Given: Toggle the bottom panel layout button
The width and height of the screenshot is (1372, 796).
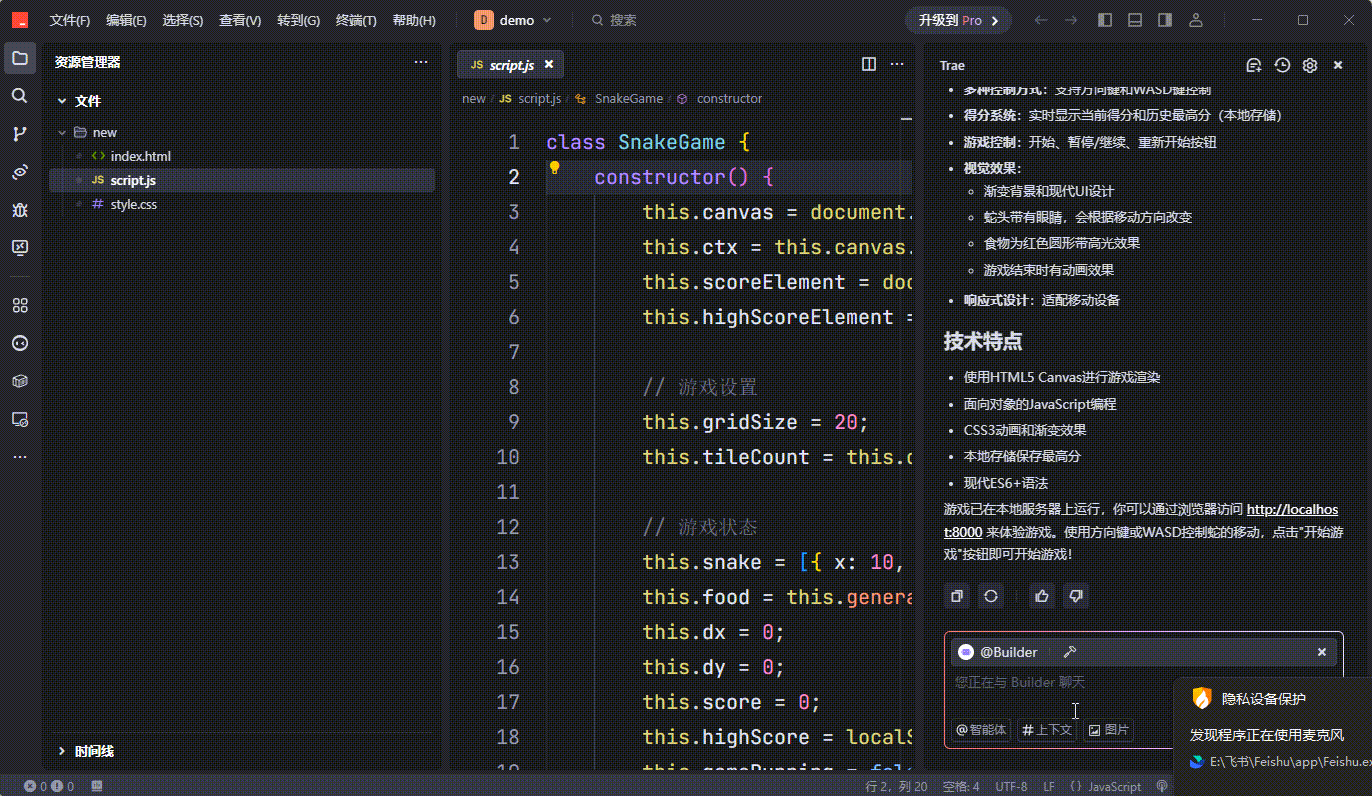Looking at the screenshot, I should [x=1135, y=20].
